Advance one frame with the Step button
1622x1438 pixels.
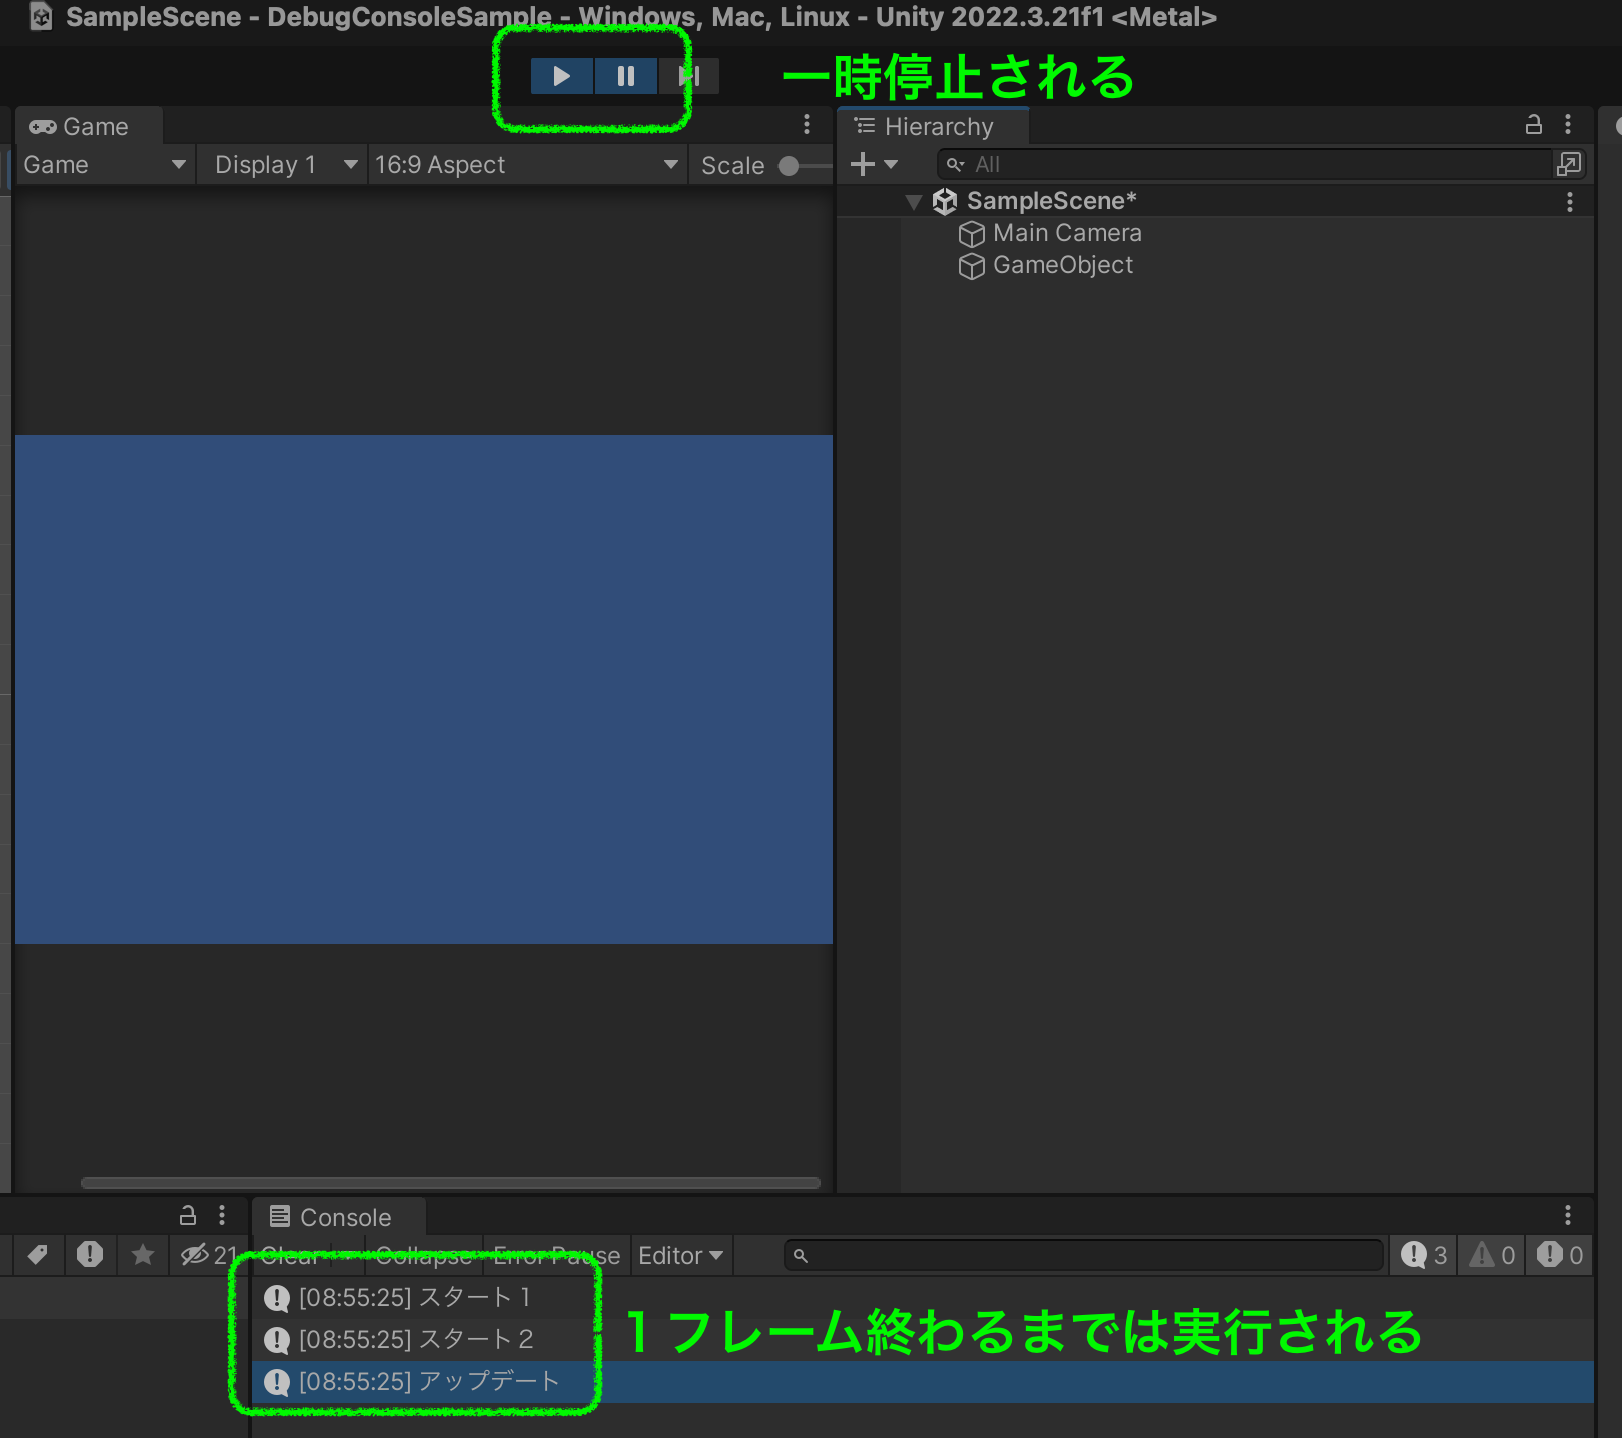point(689,76)
